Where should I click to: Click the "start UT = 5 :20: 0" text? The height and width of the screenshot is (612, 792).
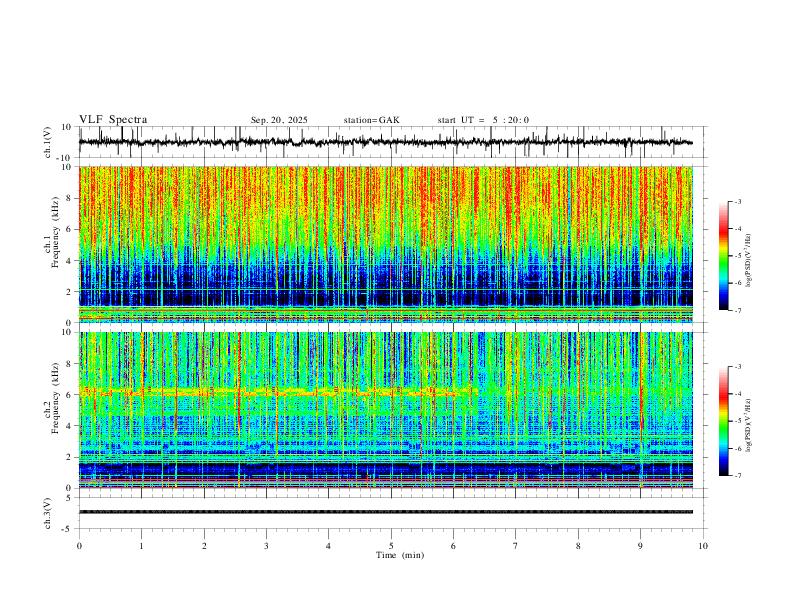click(483, 120)
